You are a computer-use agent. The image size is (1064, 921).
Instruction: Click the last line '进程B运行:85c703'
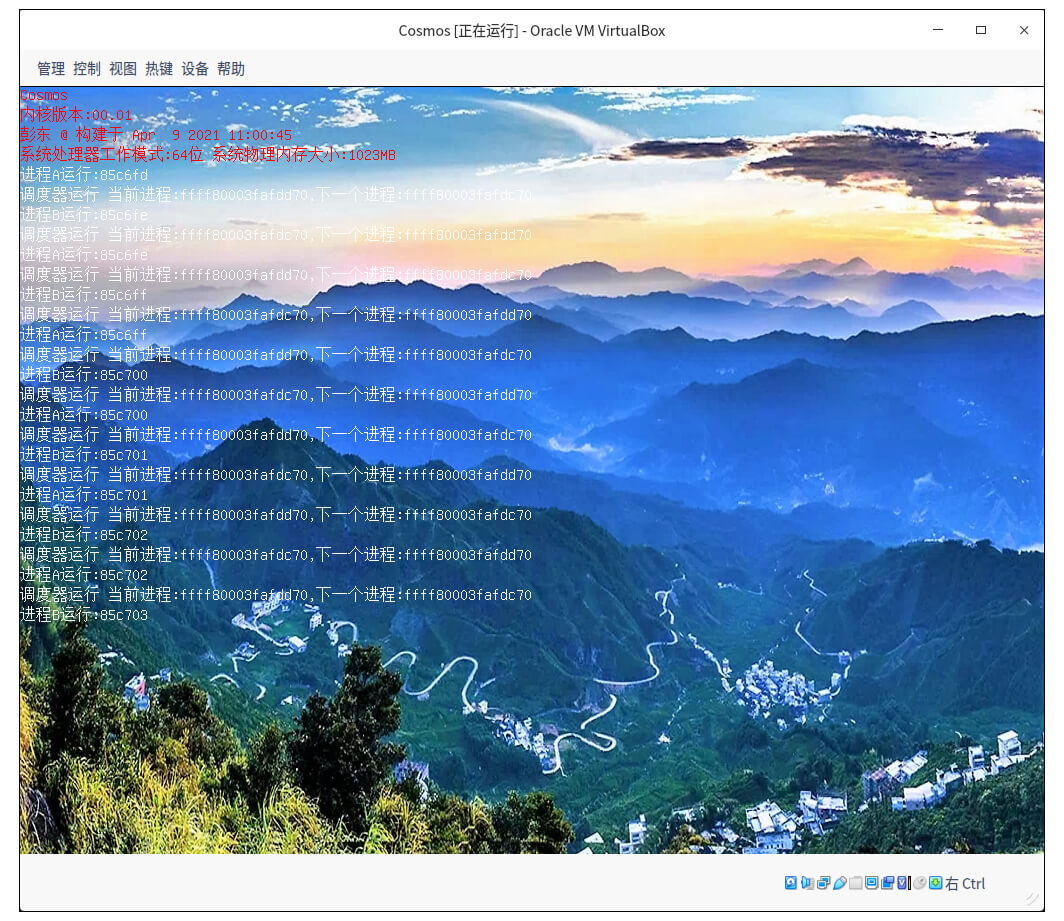pos(84,616)
